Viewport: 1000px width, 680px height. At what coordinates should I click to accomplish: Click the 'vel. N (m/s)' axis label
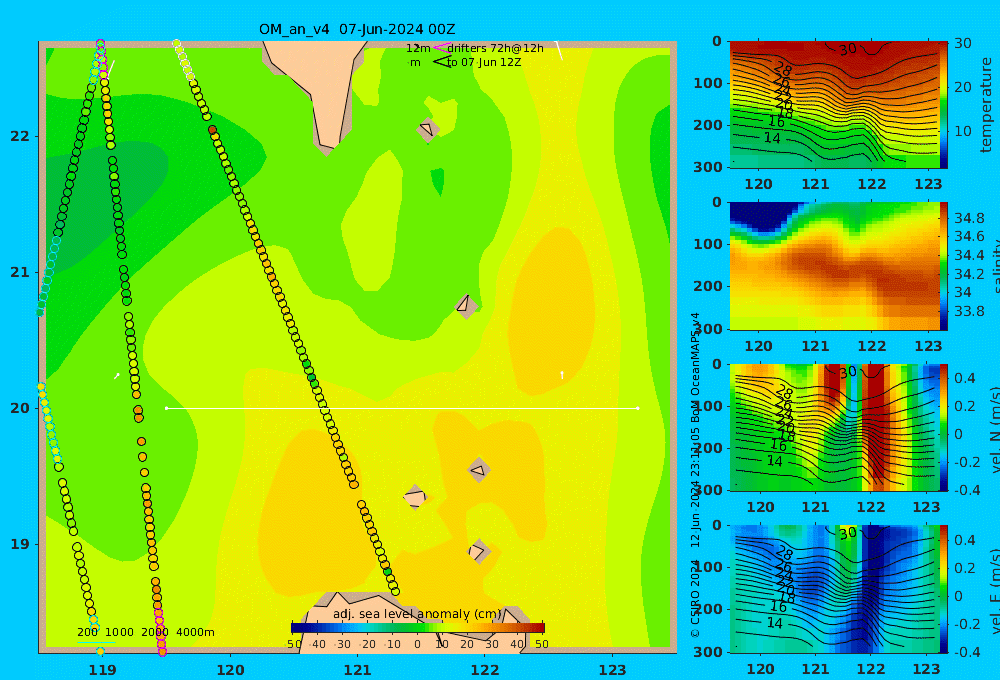pos(994,429)
